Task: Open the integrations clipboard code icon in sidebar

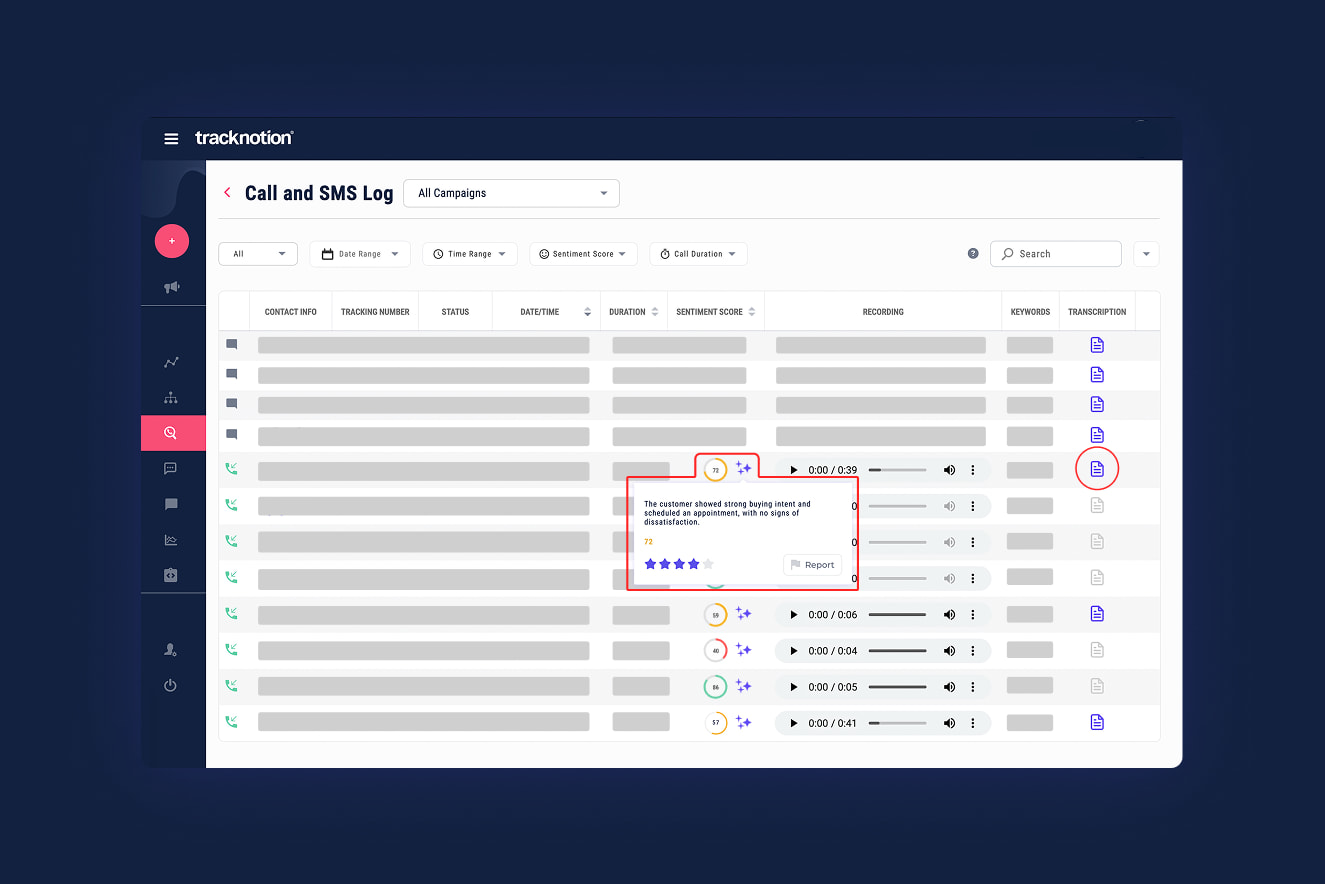Action: (171, 575)
